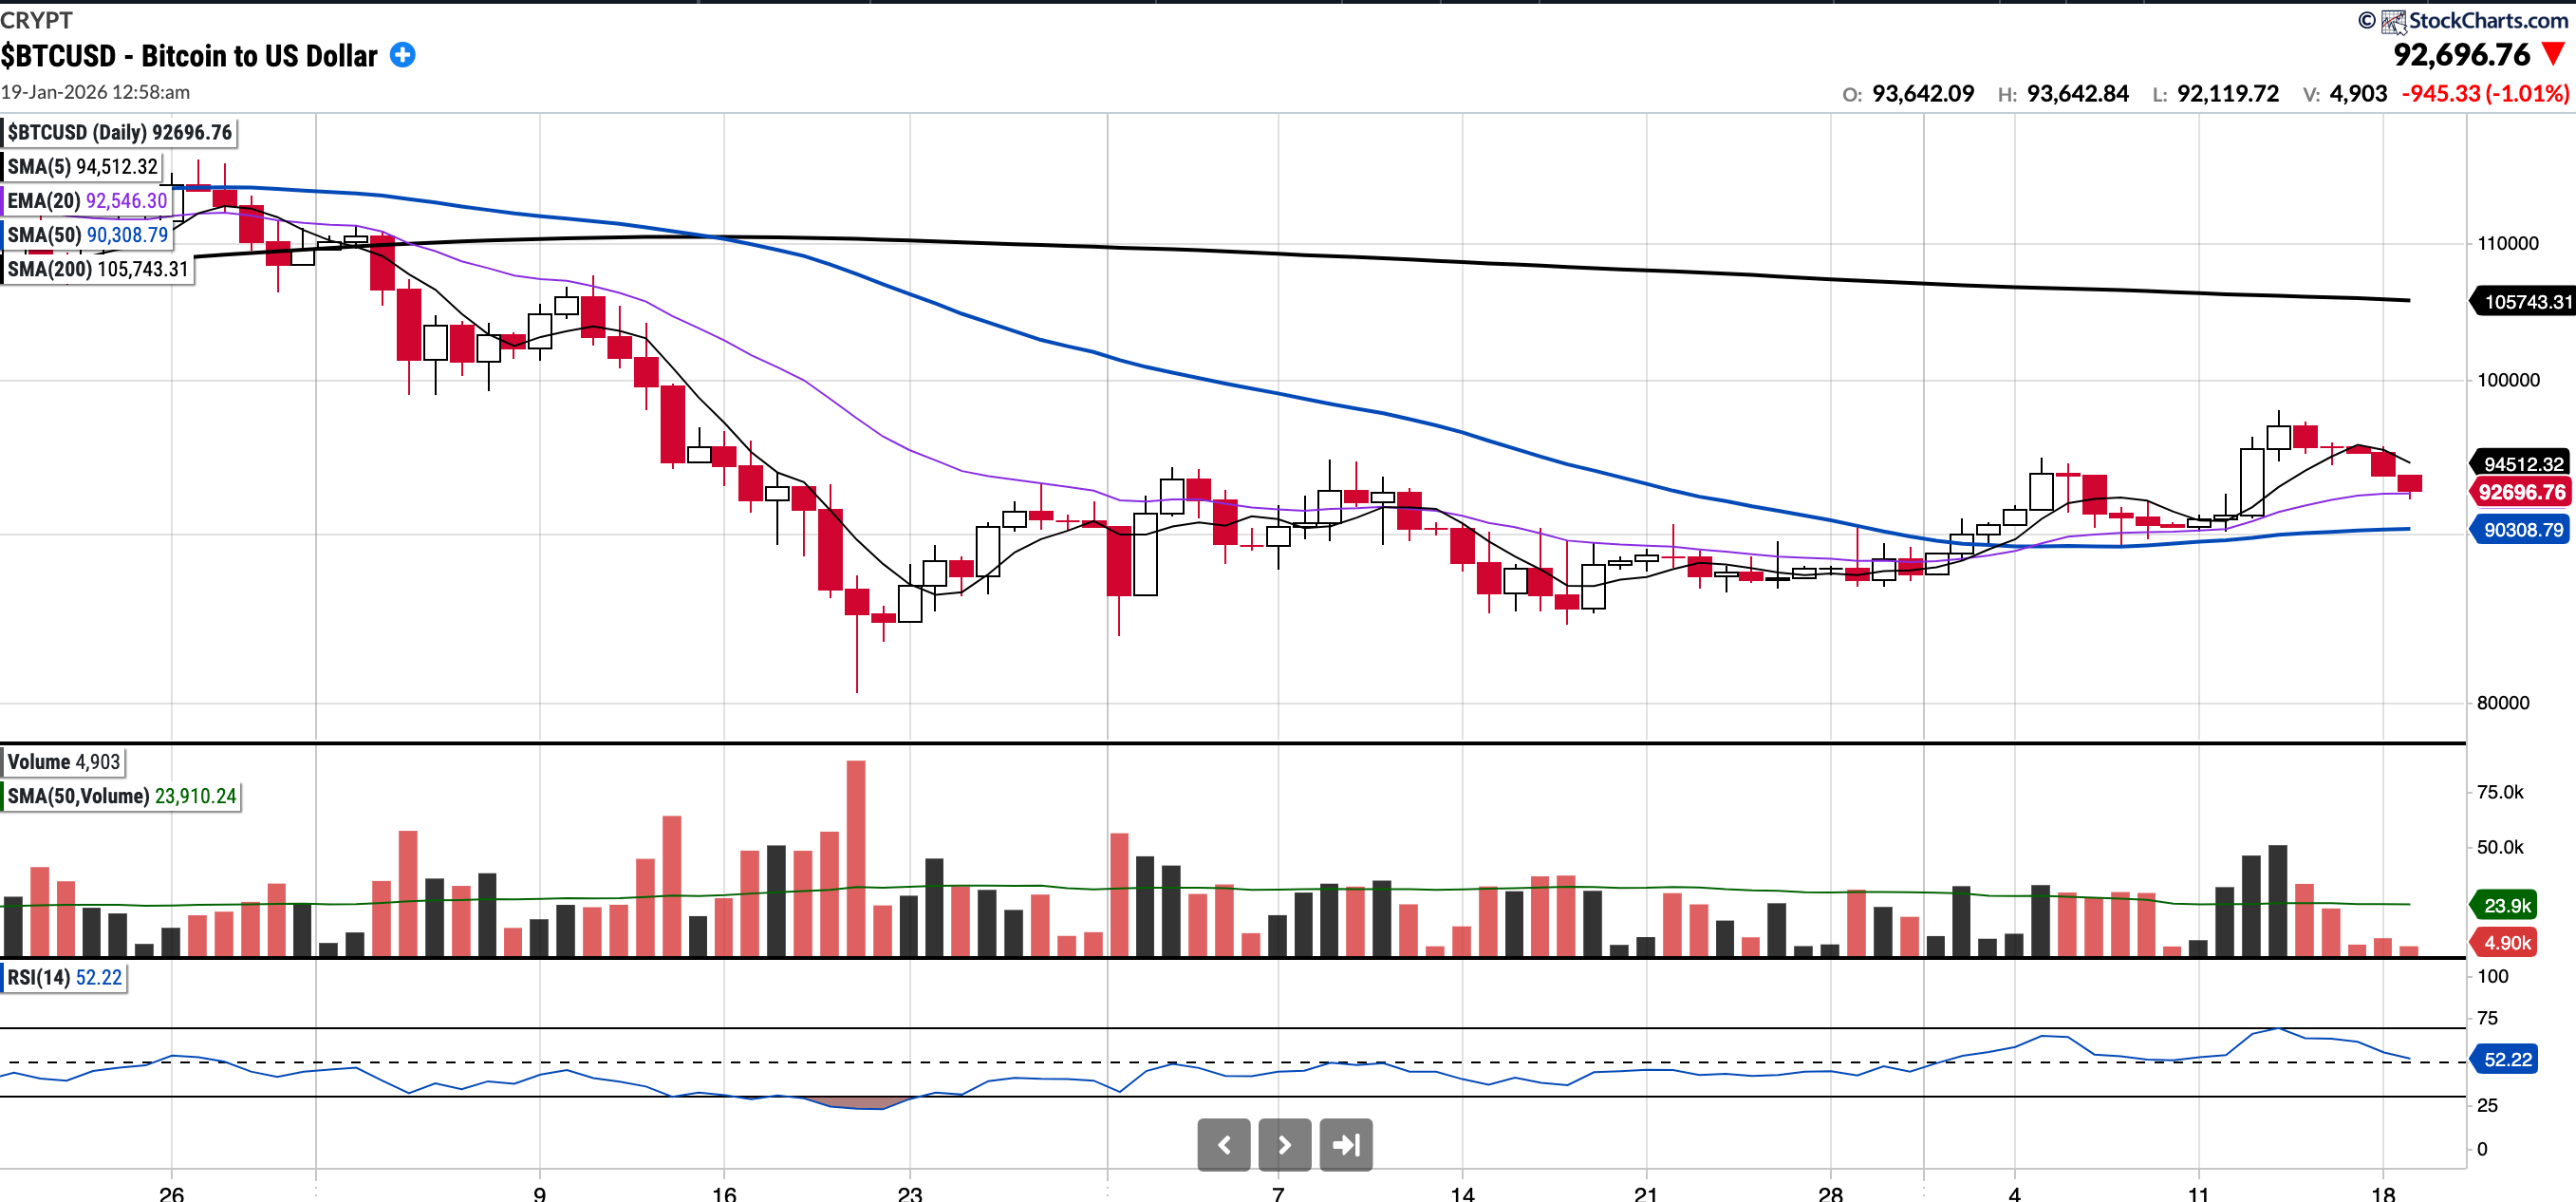
Task: Click the red 4.90k volume tag
Action: tap(2506, 942)
